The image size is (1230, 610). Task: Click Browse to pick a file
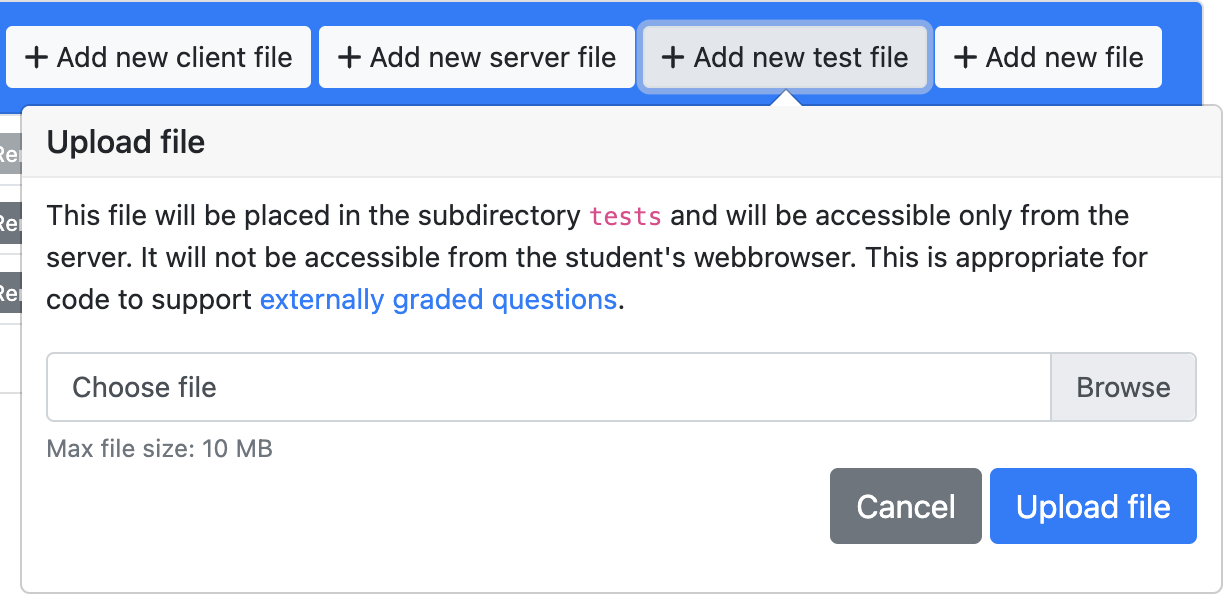pyautogui.click(x=1123, y=387)
